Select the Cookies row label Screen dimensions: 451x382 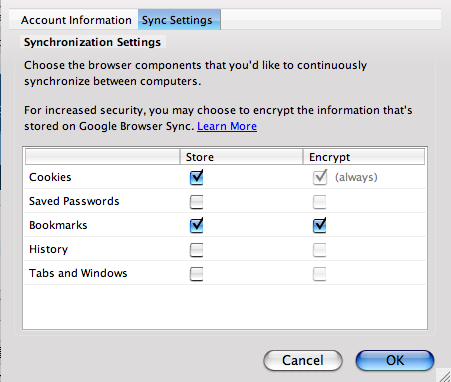pos(50,177)
